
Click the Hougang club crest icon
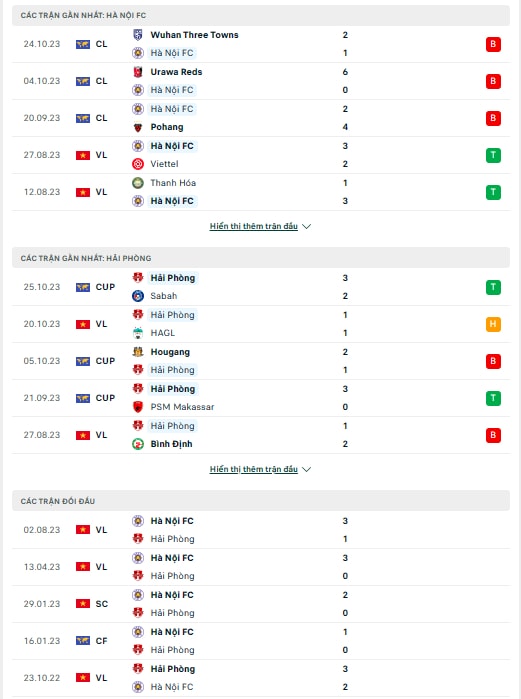click(x=138, y=352)
